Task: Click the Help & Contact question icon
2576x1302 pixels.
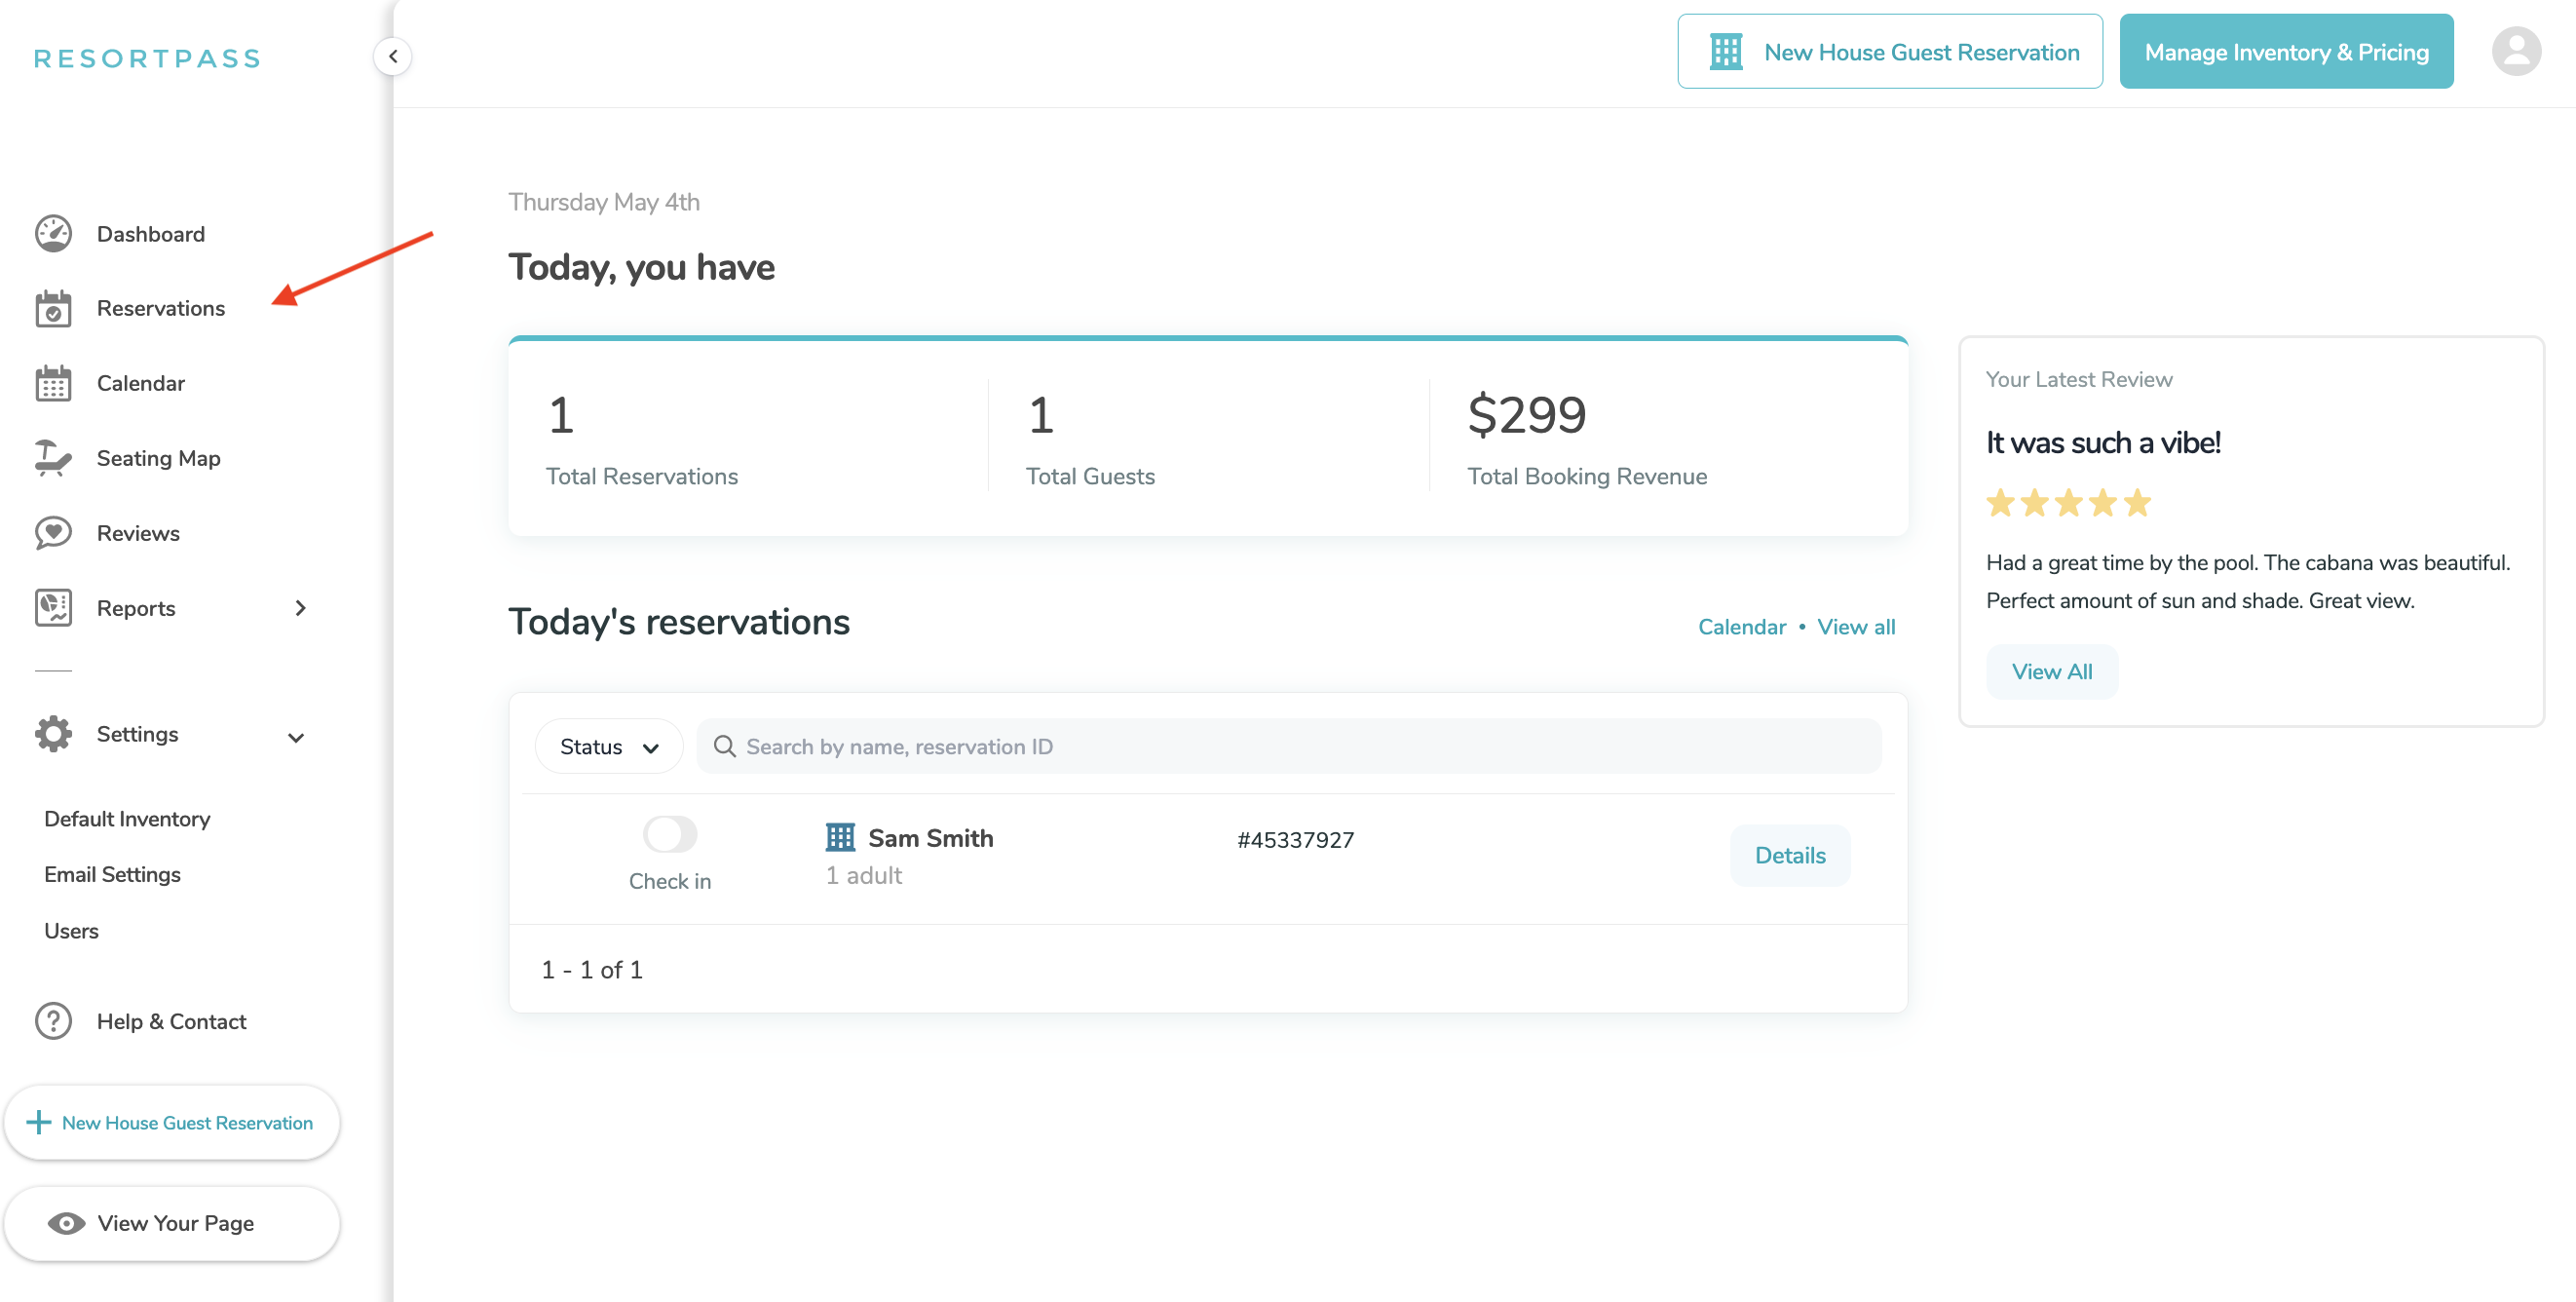Action: (53, 1021)
